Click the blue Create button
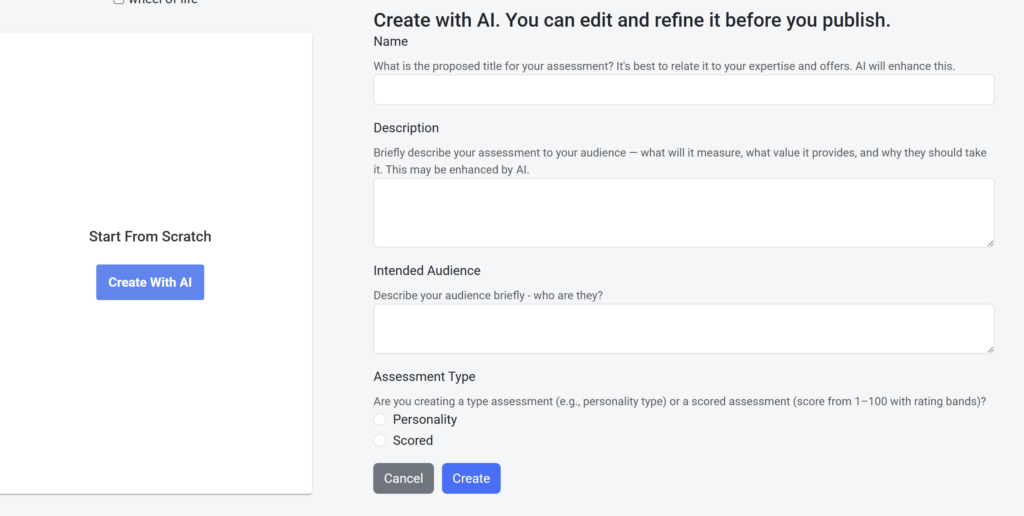This screenshot has width=1024, height=516. (x=471, y=478)
